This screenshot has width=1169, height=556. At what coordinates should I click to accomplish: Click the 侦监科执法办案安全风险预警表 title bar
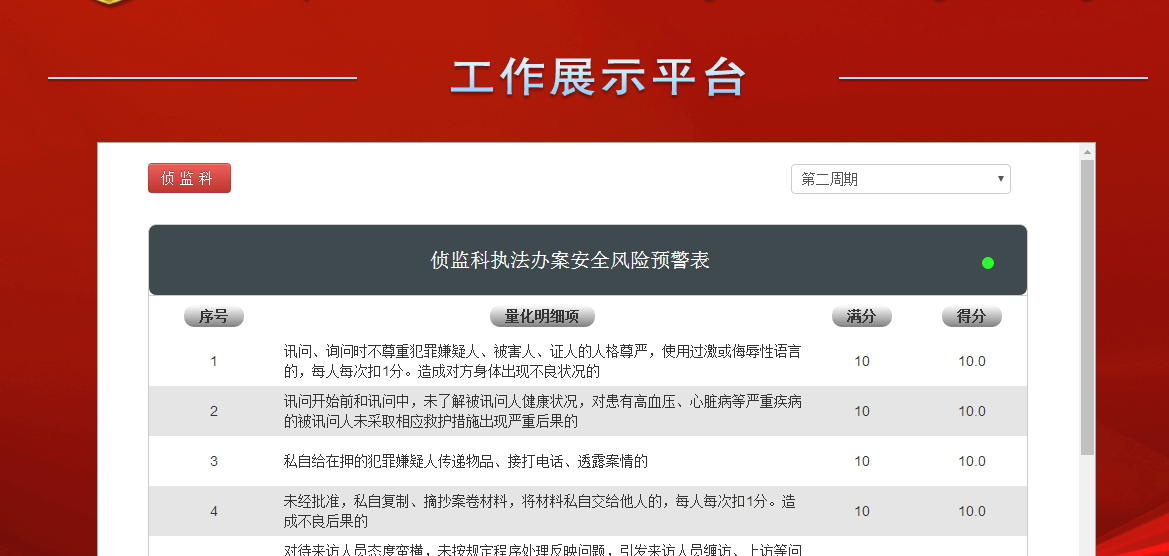coord(587,260)
